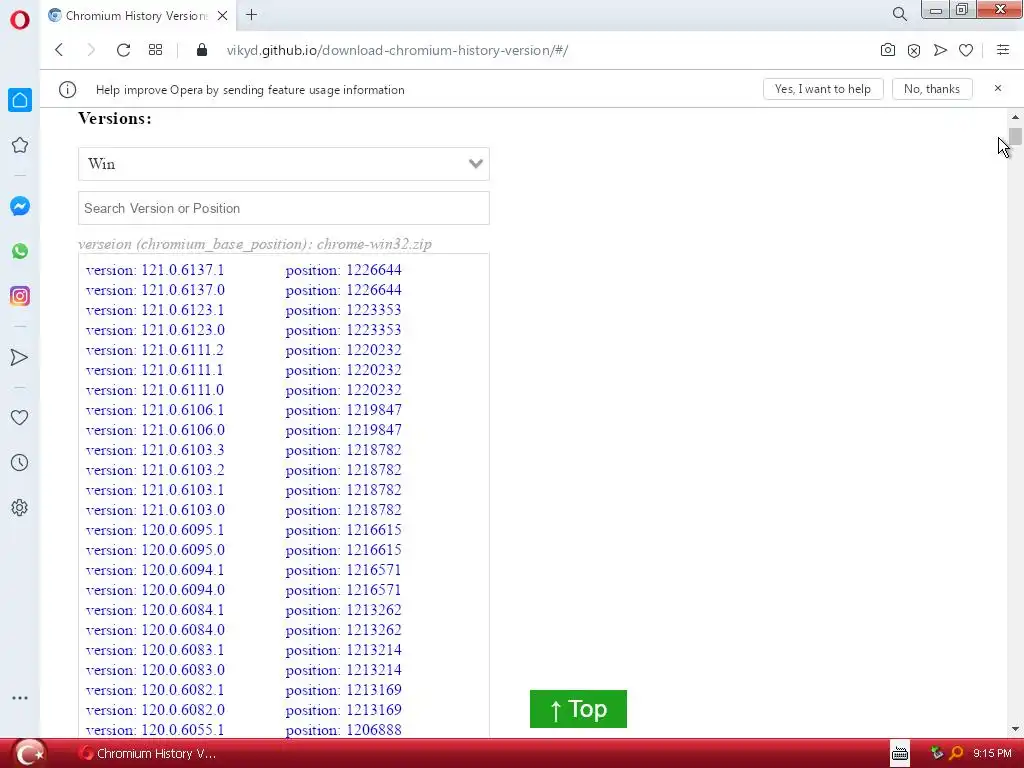
Task: Open the taskbar start button
Action: (29, 753)
